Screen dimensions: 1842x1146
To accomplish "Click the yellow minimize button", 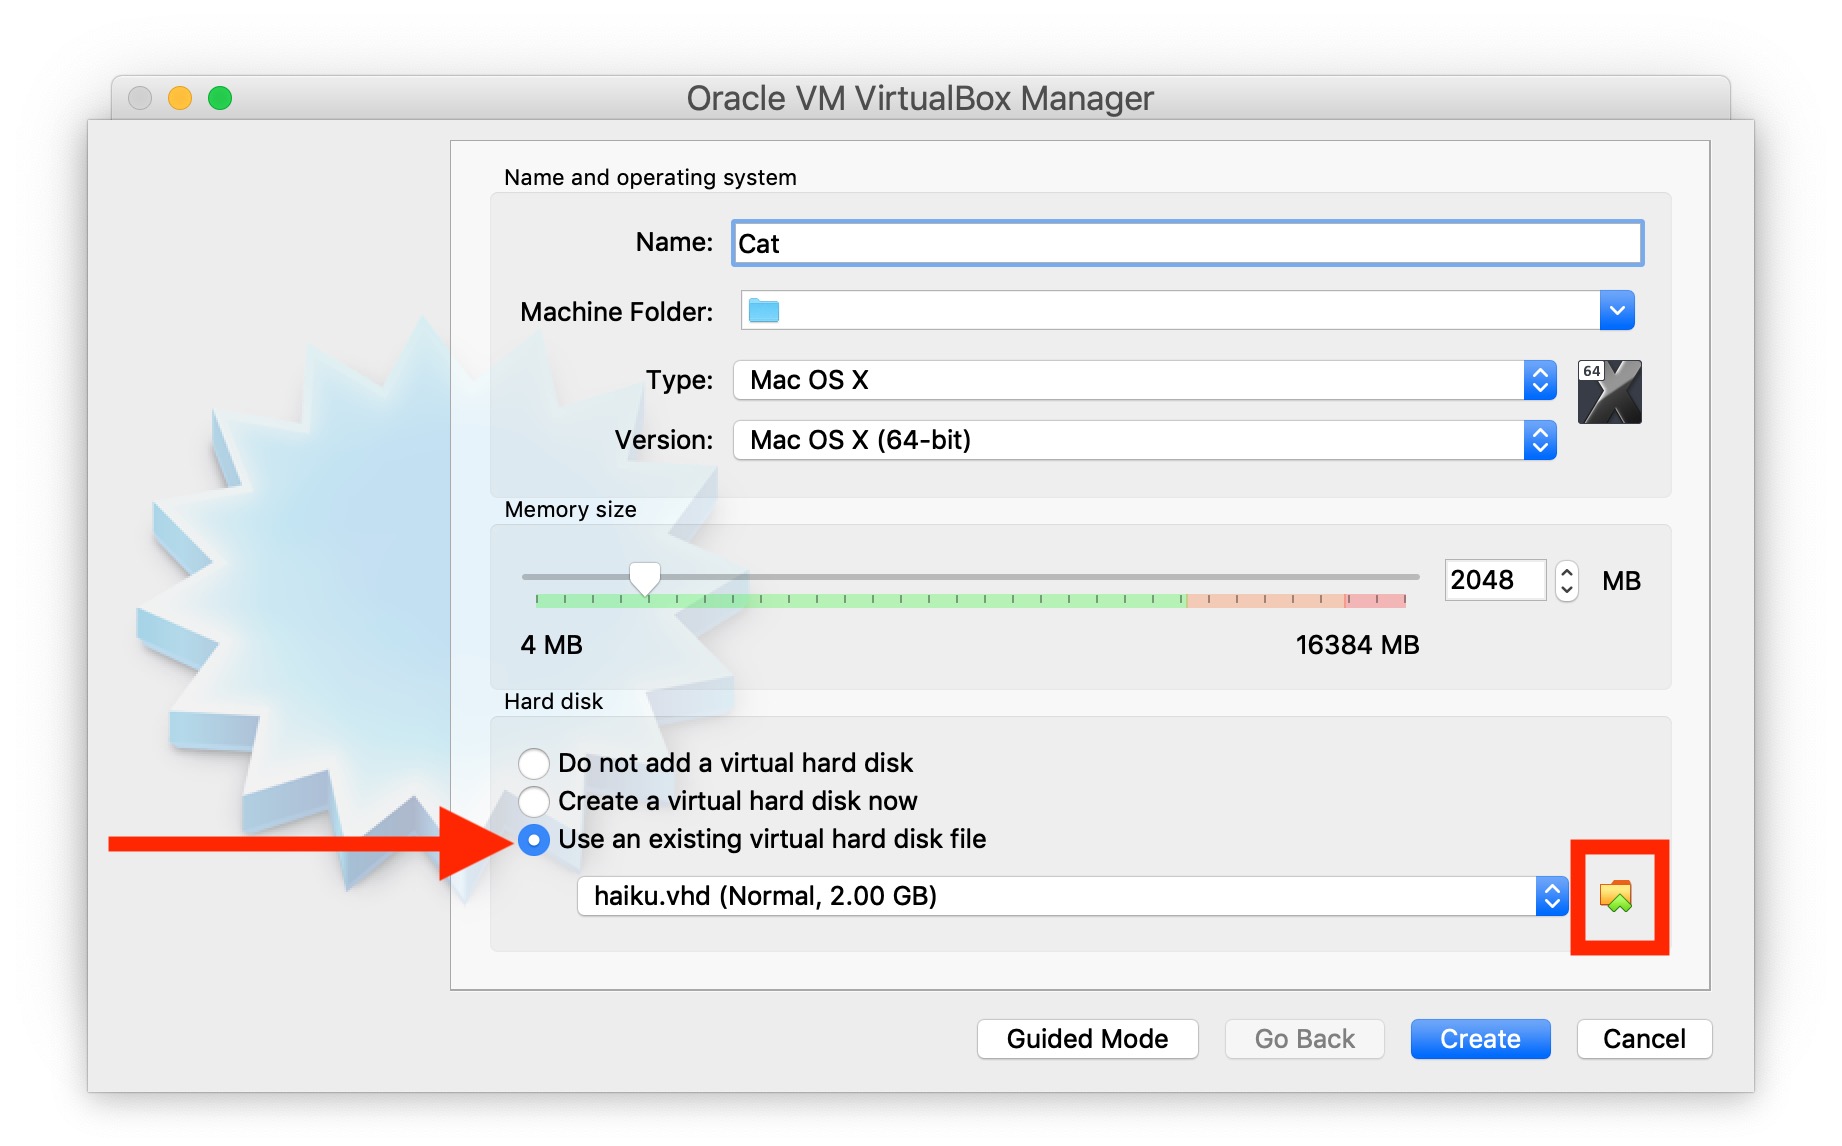I will coord(180,97).
